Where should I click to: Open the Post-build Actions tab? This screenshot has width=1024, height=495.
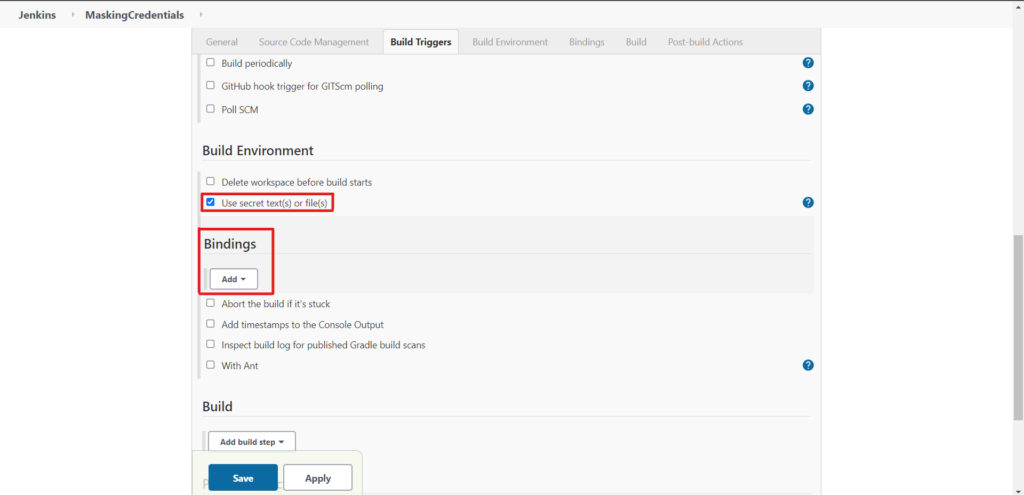tap(705, 42)
